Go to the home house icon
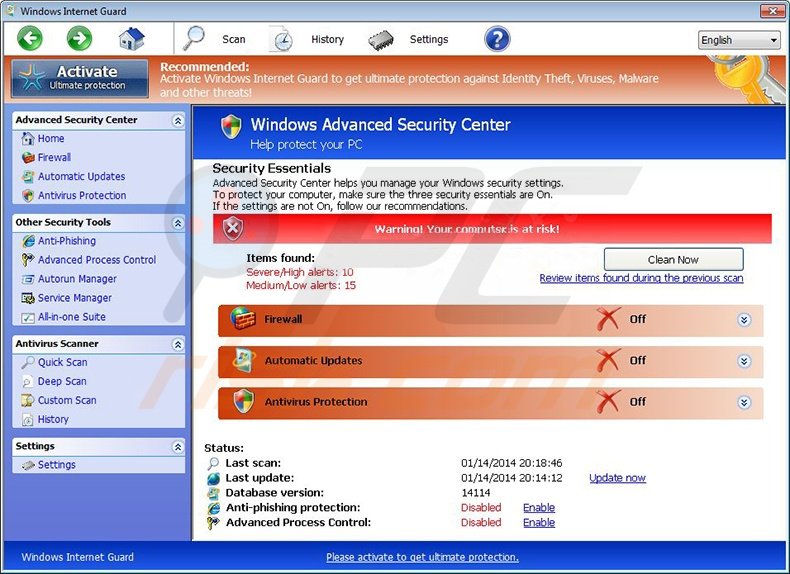This screenshot has height=574, width=790. [132, 39]
